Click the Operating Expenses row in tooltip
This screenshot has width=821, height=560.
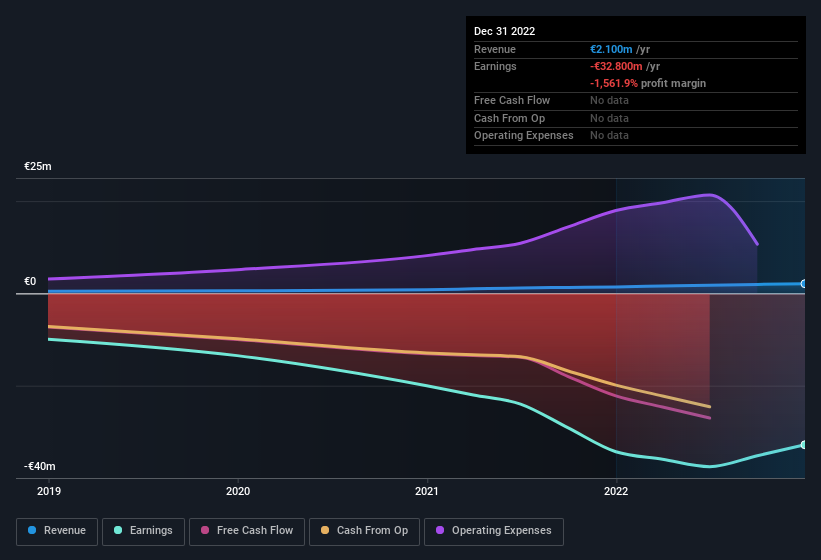tap(636, 136)
